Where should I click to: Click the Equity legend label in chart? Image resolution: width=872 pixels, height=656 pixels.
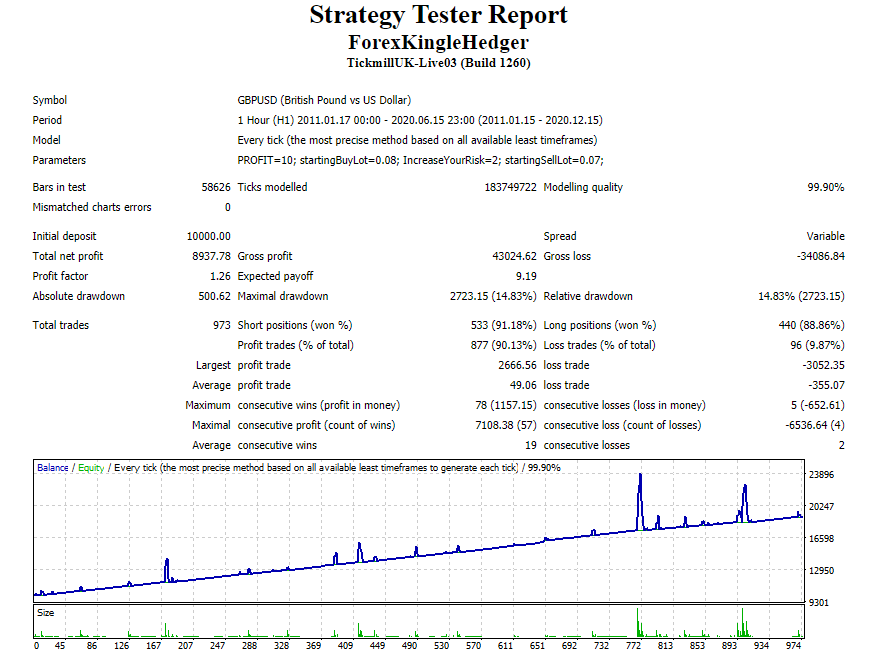pos(91,468)
